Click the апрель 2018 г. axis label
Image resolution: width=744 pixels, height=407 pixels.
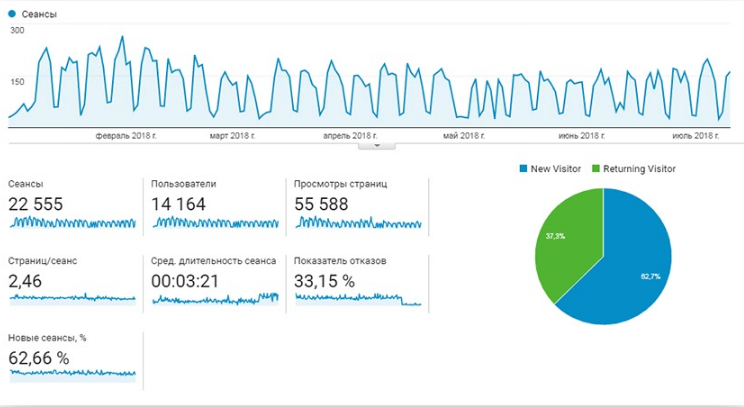(x=350, y=136)
